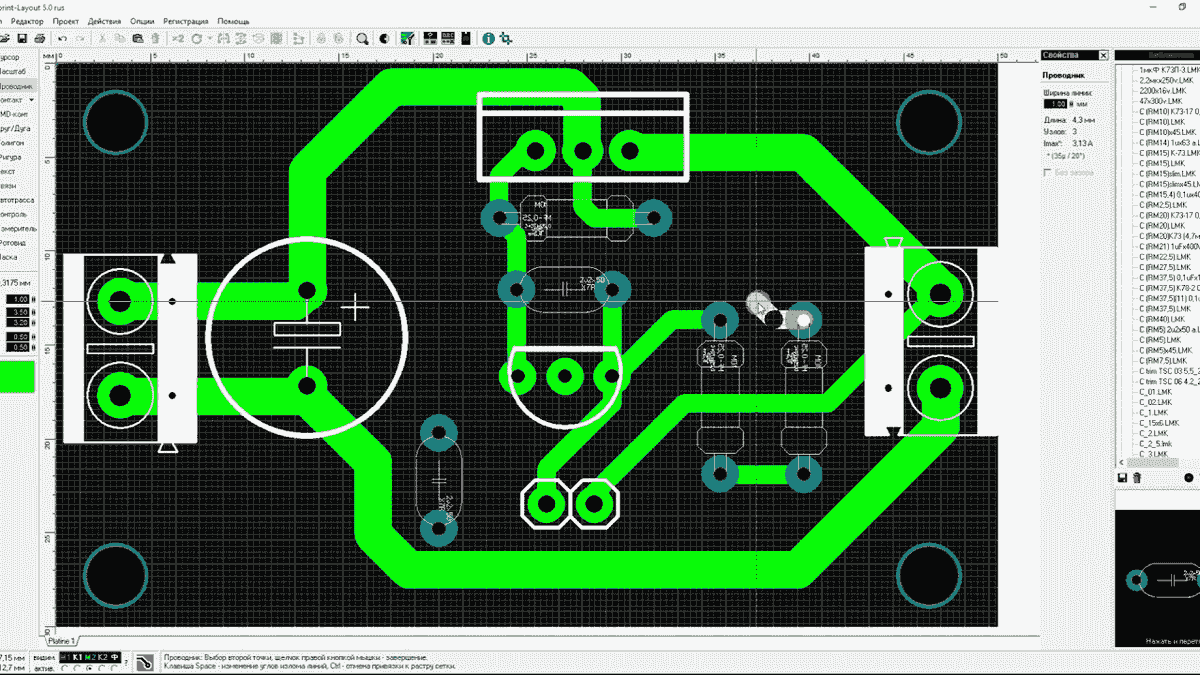Click the track bend angle mode icon
Screen dimensions: 1200x675
(x=145, y=661)
